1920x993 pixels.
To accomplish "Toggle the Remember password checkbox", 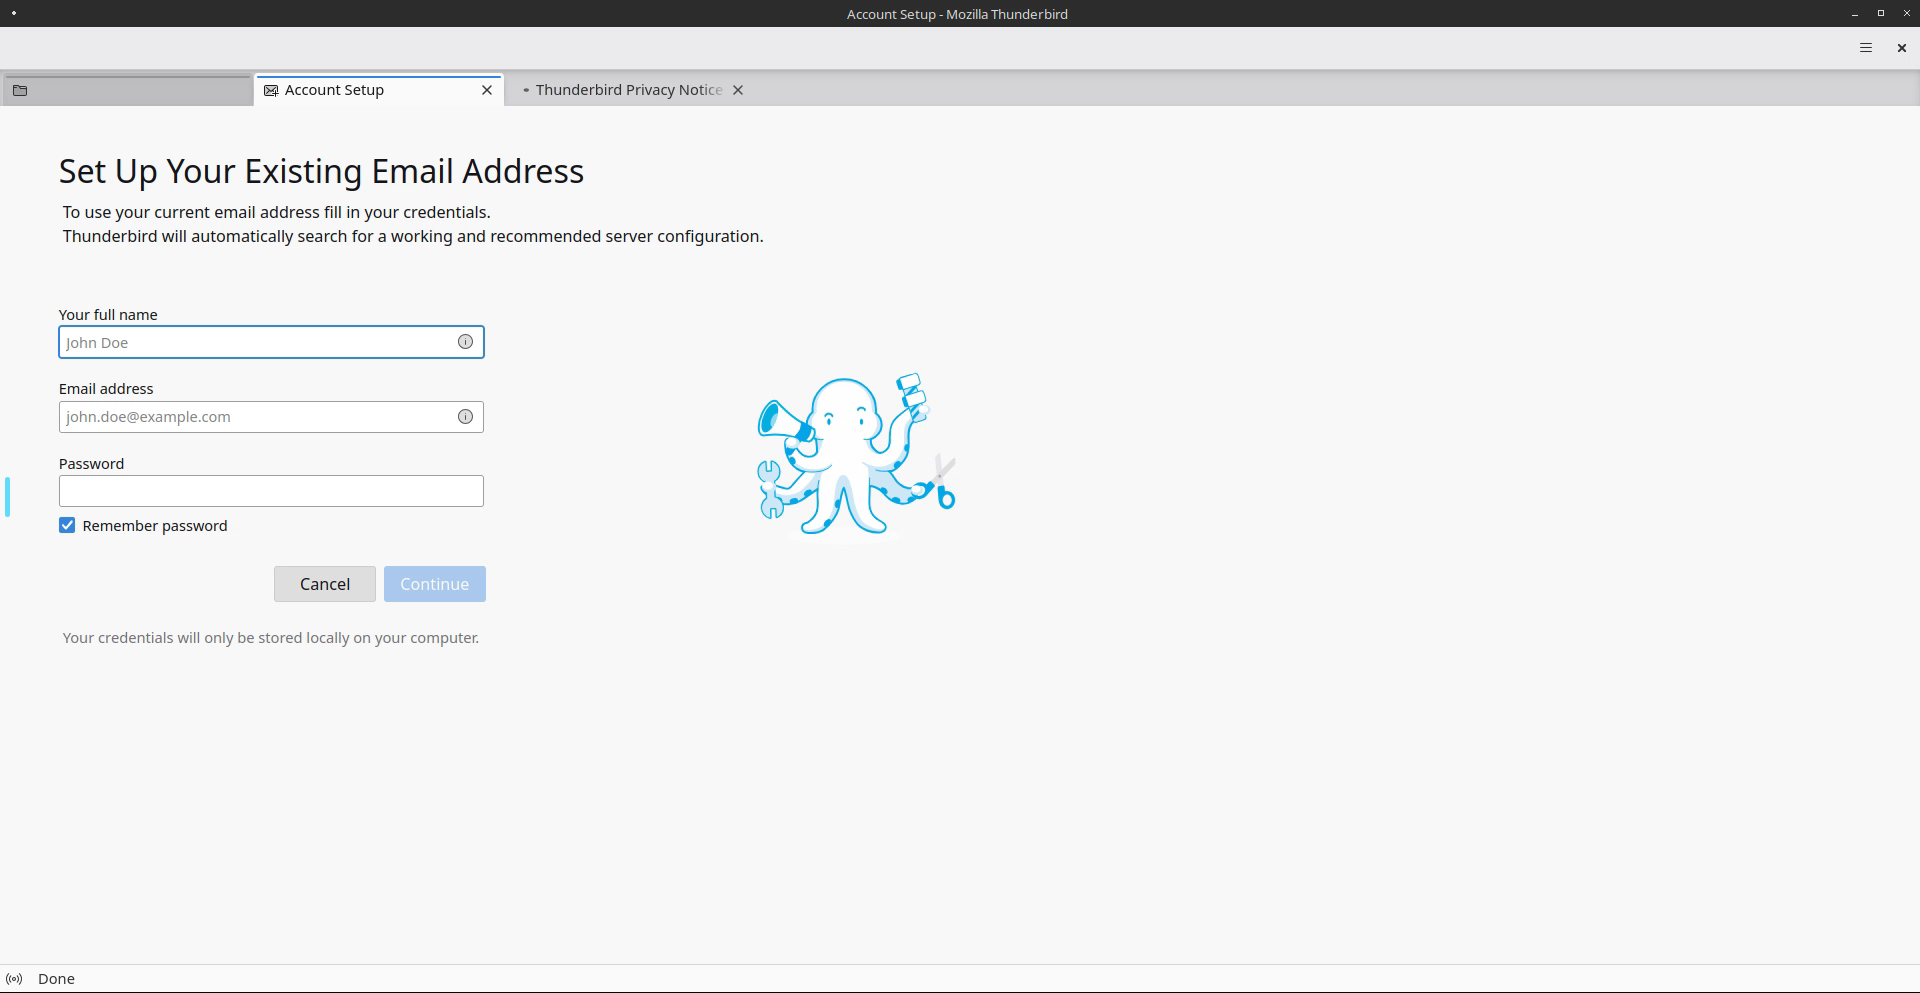I will (67, 526).
